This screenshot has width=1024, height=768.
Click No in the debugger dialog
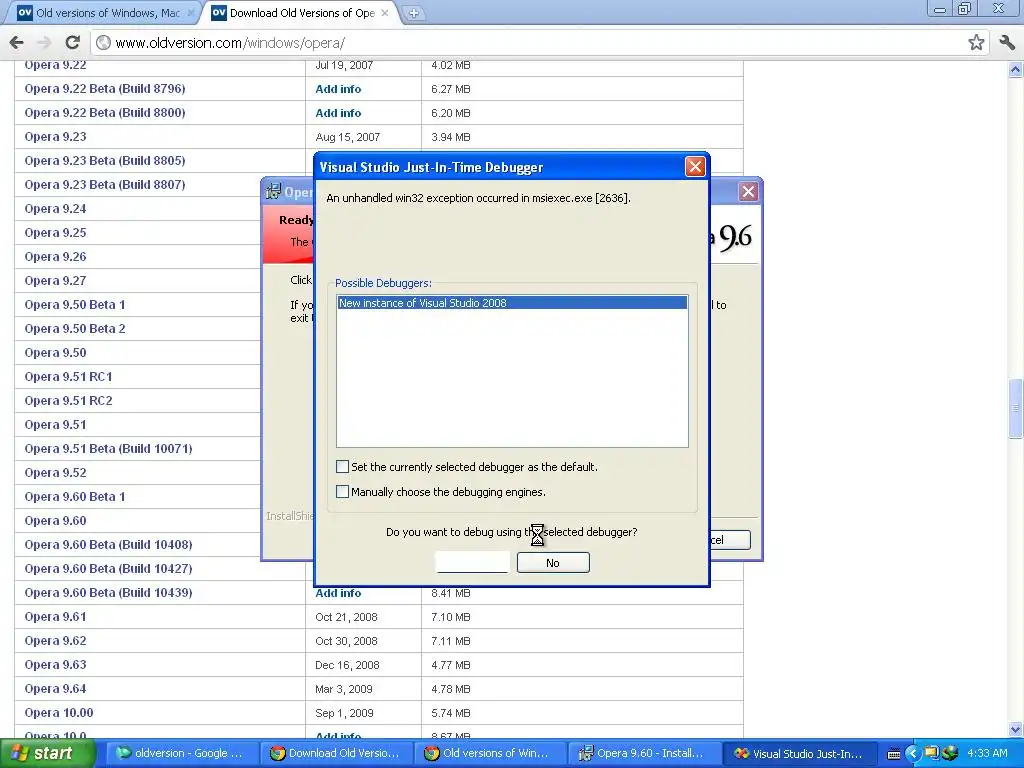point(553,563)
